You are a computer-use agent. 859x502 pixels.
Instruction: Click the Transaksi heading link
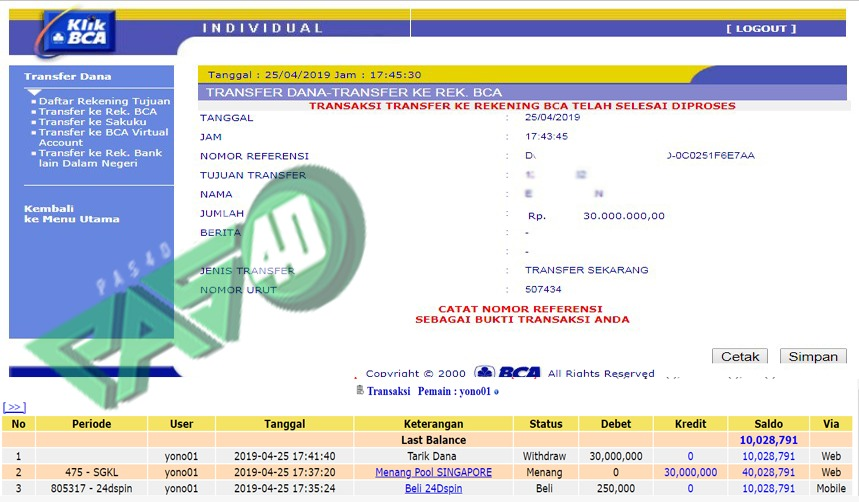click(x=388, y=391)
